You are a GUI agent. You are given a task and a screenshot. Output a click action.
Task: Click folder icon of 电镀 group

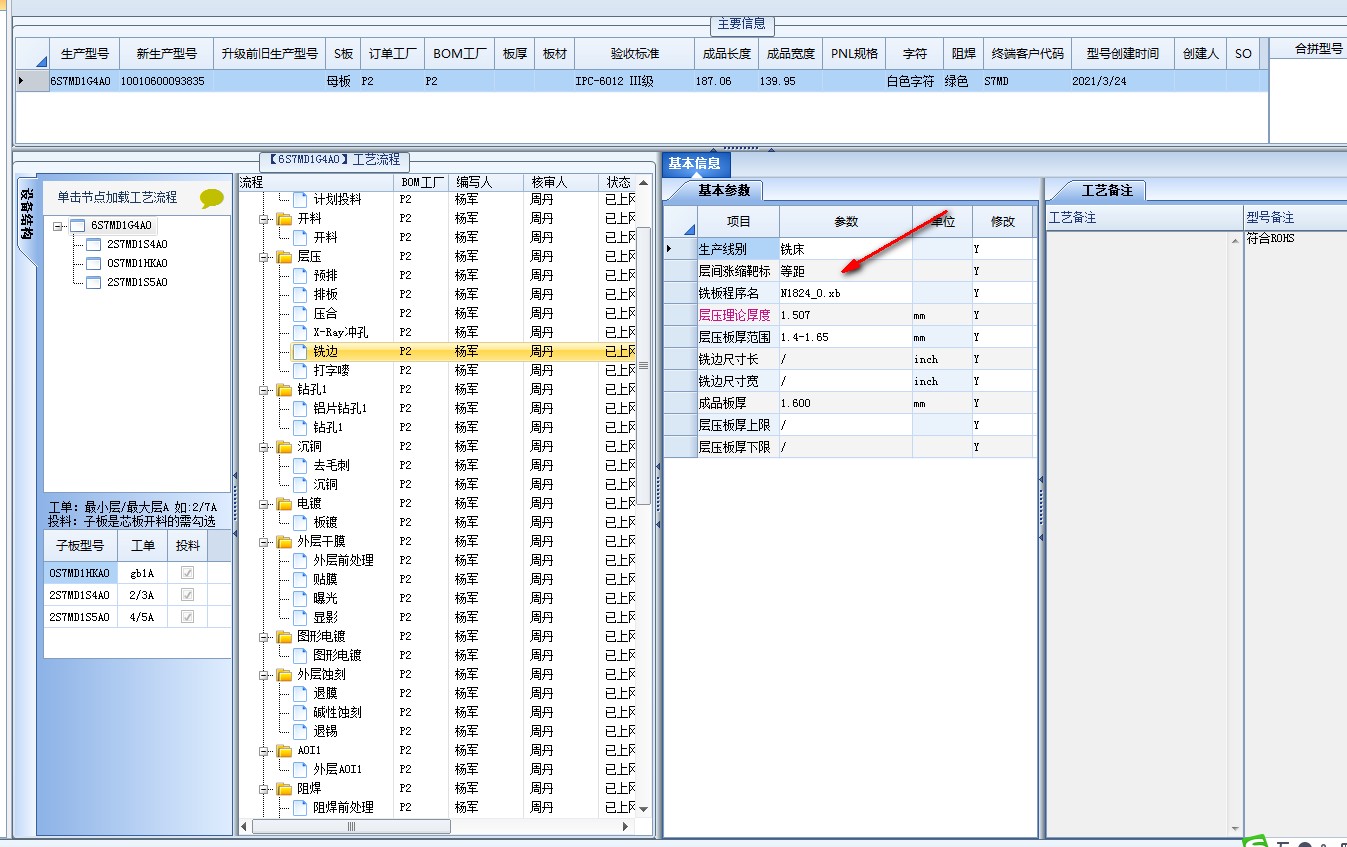(x=284, y=504)
